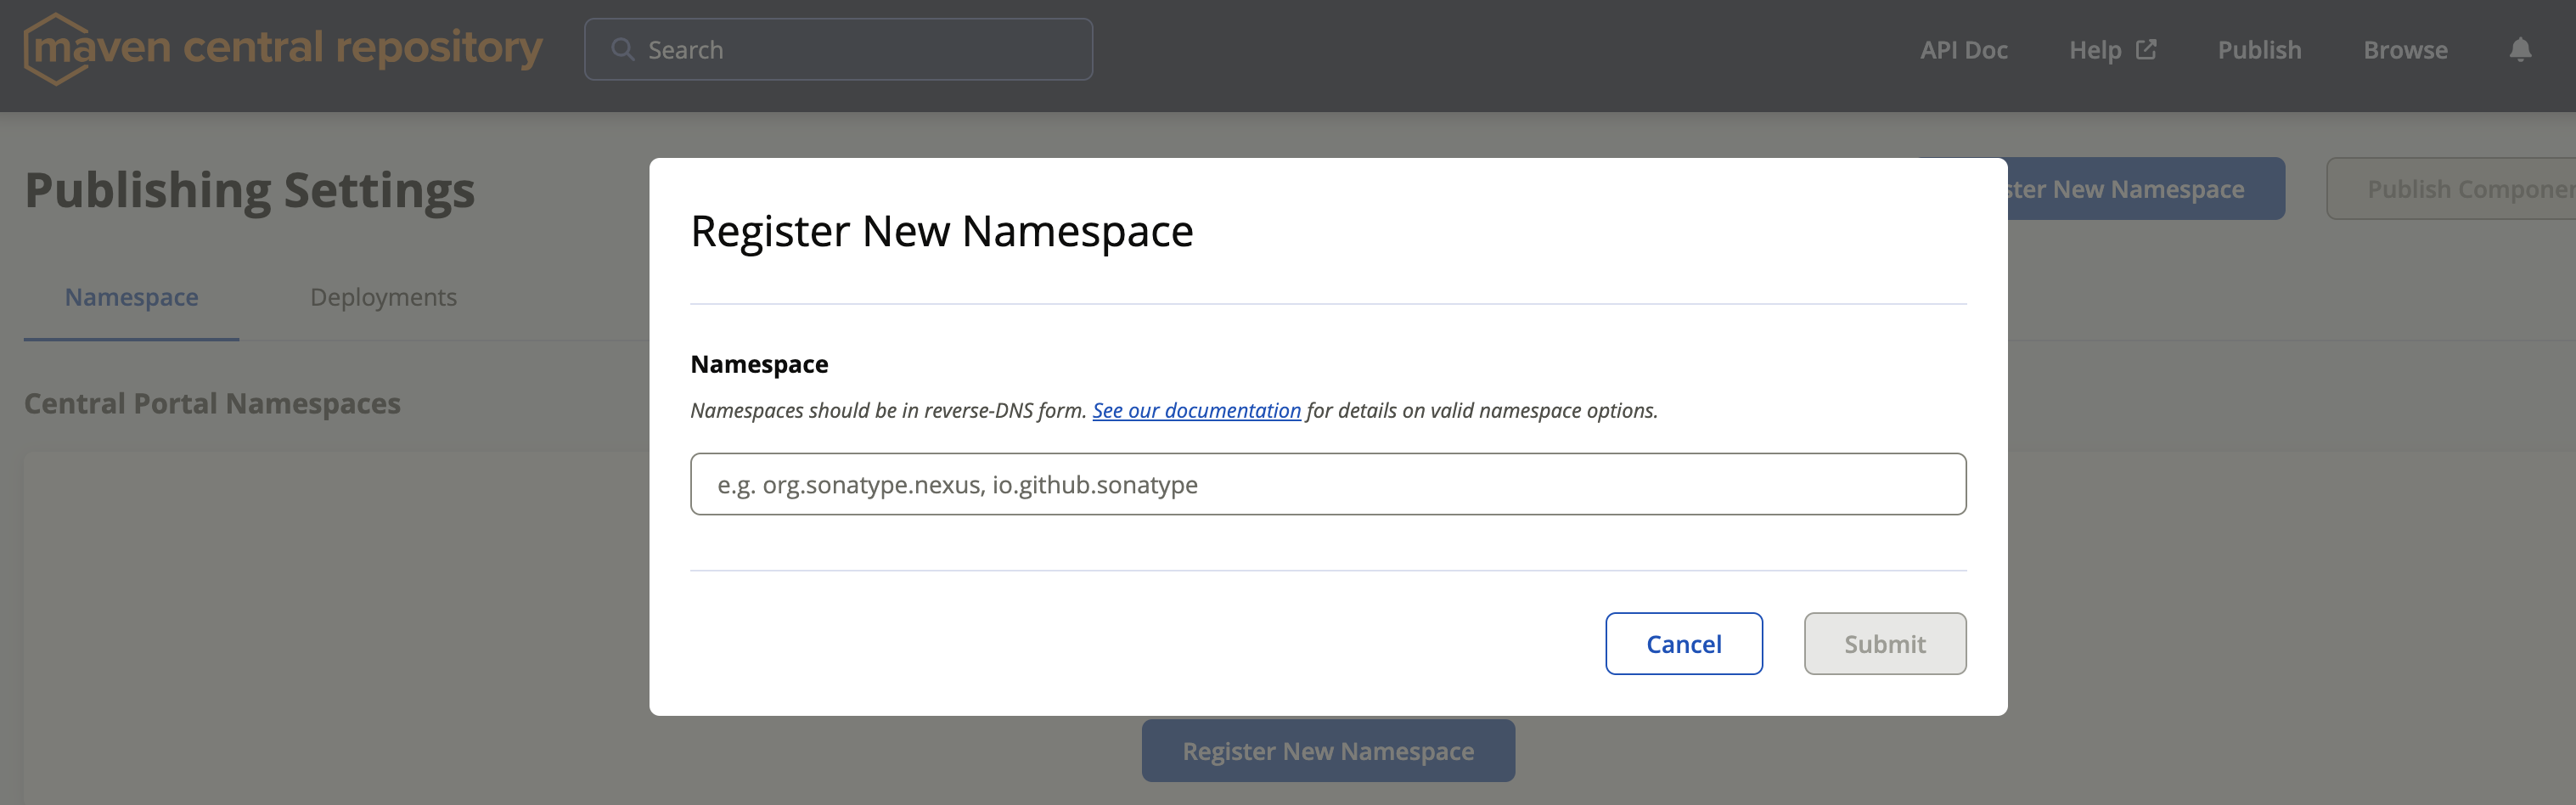Click the Publish Component button

pyautogui.click(x=2451, y=188)
